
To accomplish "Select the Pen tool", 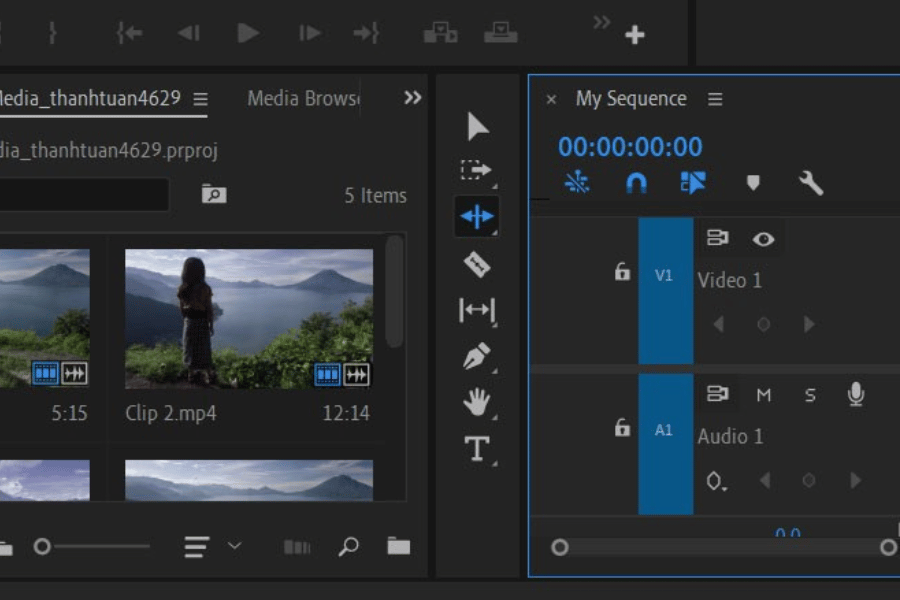I will (477, 357).
